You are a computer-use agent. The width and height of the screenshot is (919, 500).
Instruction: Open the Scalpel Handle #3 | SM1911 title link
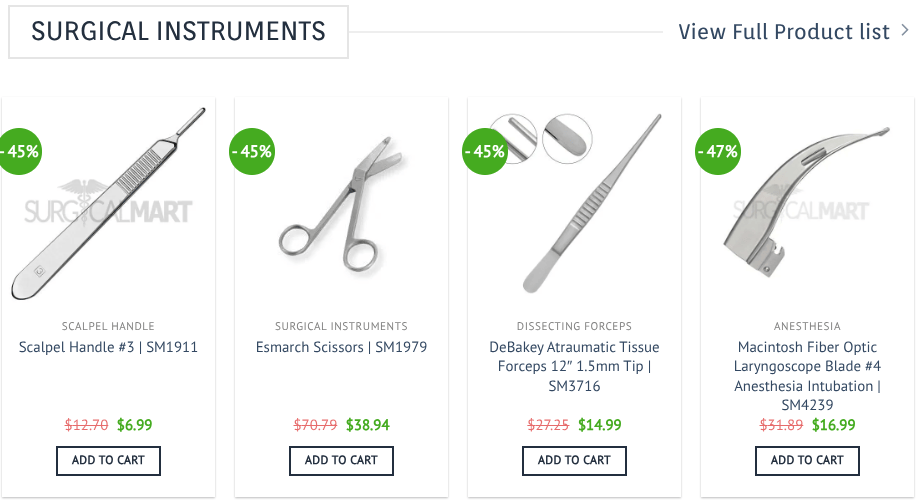(108, 348)
